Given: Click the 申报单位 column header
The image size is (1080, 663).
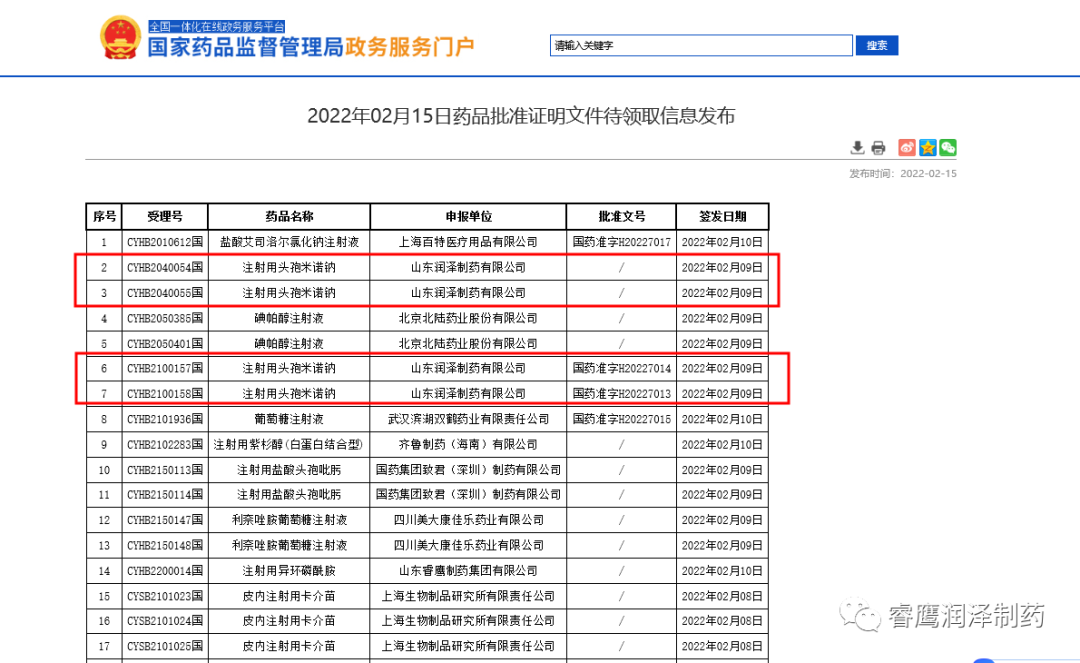Looking at the screenshot, I should coord(468,217).
